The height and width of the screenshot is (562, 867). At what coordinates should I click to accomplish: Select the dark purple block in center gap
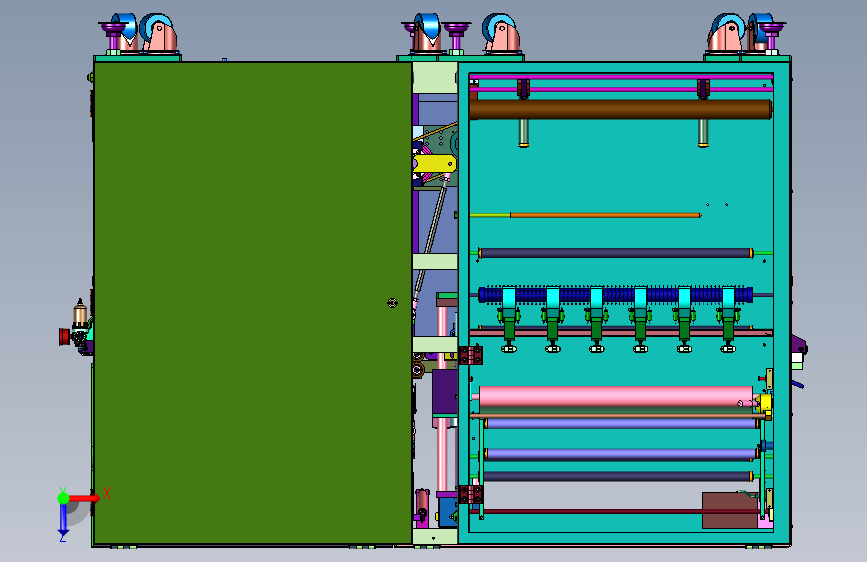[445, 392]
